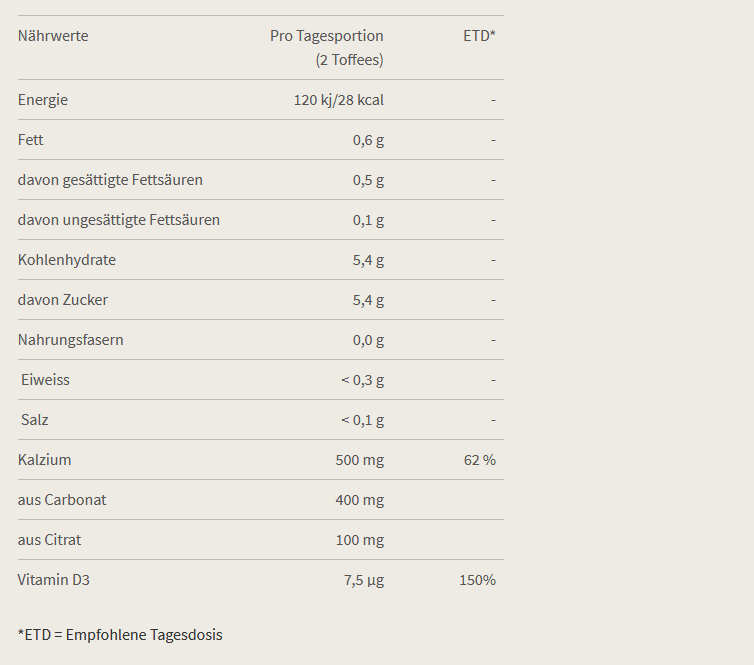Select the Pro Tagesportion header text
754x665 pixels.
327,36
